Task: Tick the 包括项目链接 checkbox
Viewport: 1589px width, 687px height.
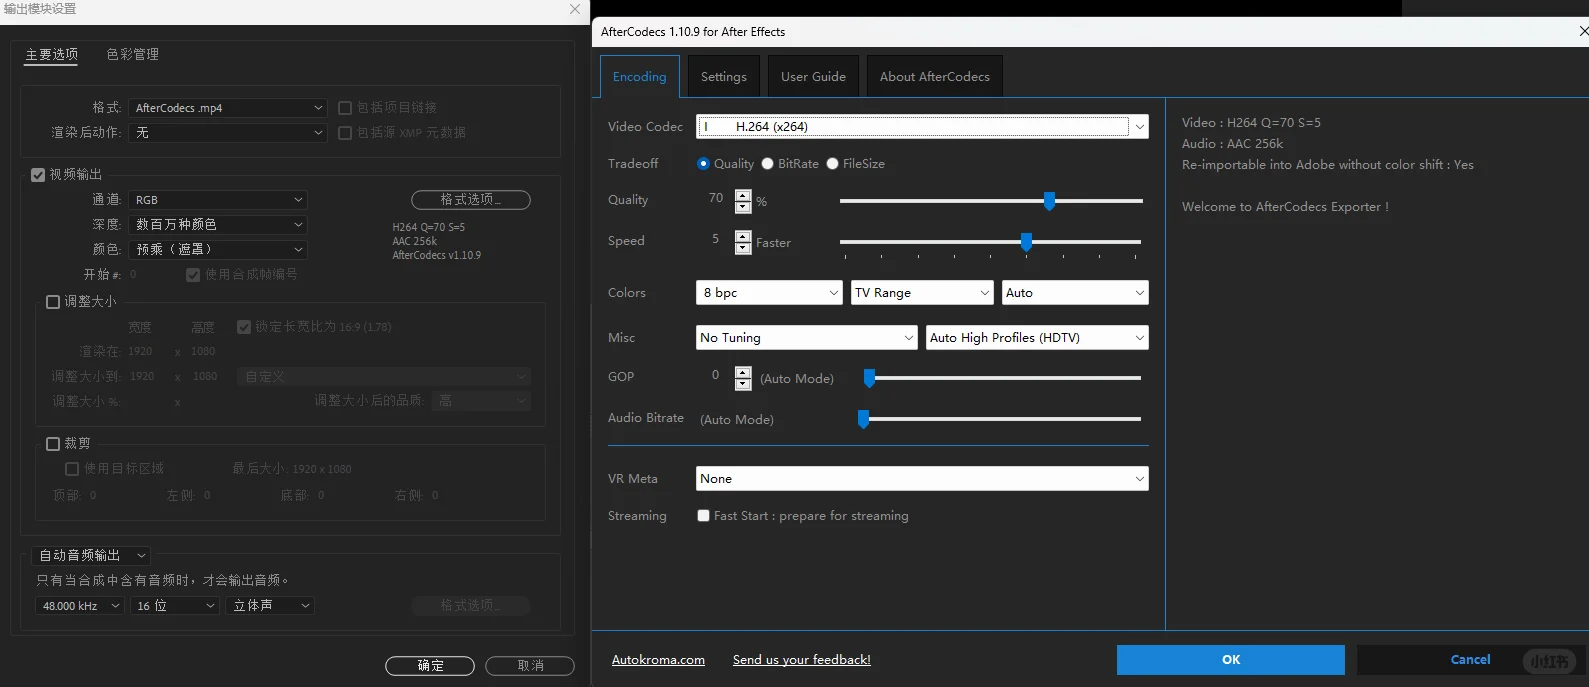Action: pyautogui.click(x=345, y=108)
